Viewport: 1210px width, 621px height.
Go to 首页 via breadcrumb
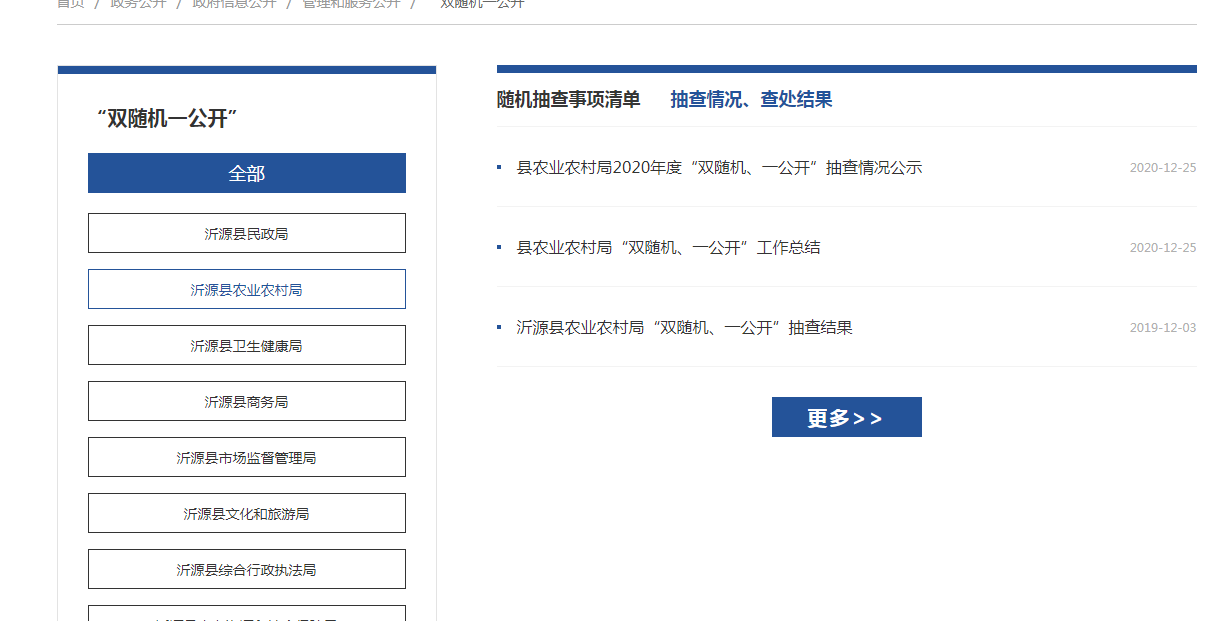pyautogui.click(x=70, y=4)
